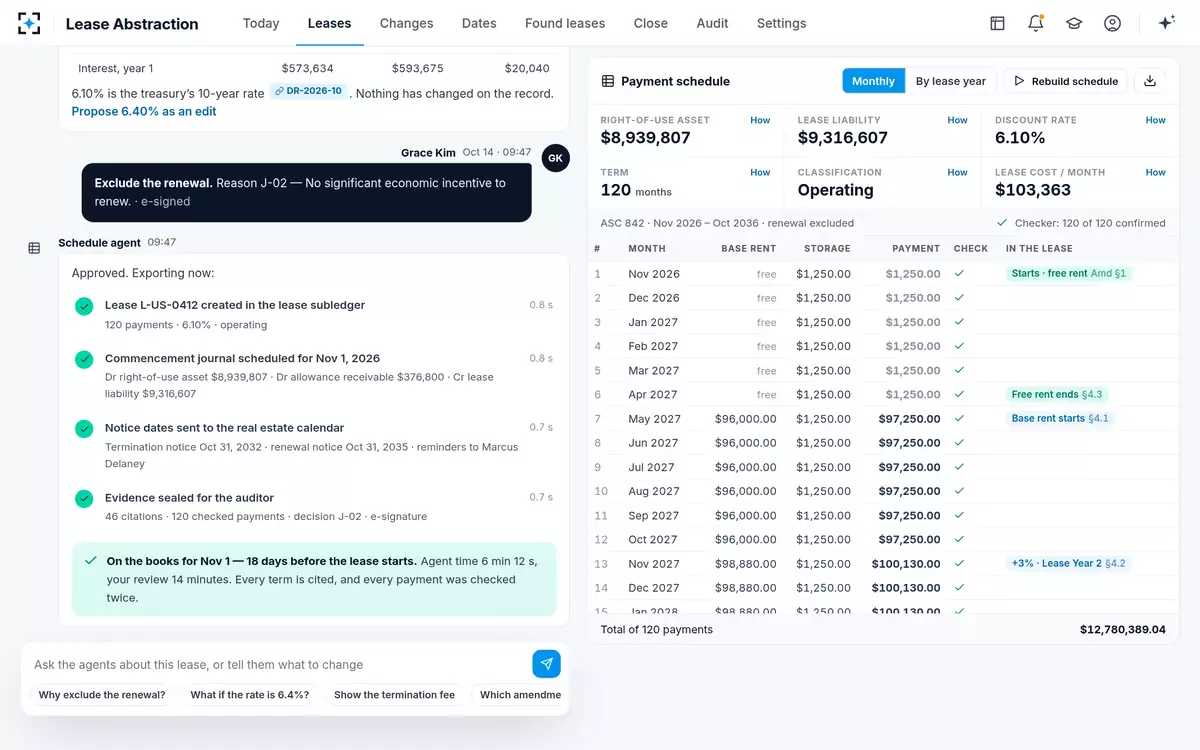1200x750 pixels.
Task: Click How for Discount rate
Action: (1155, 120)
